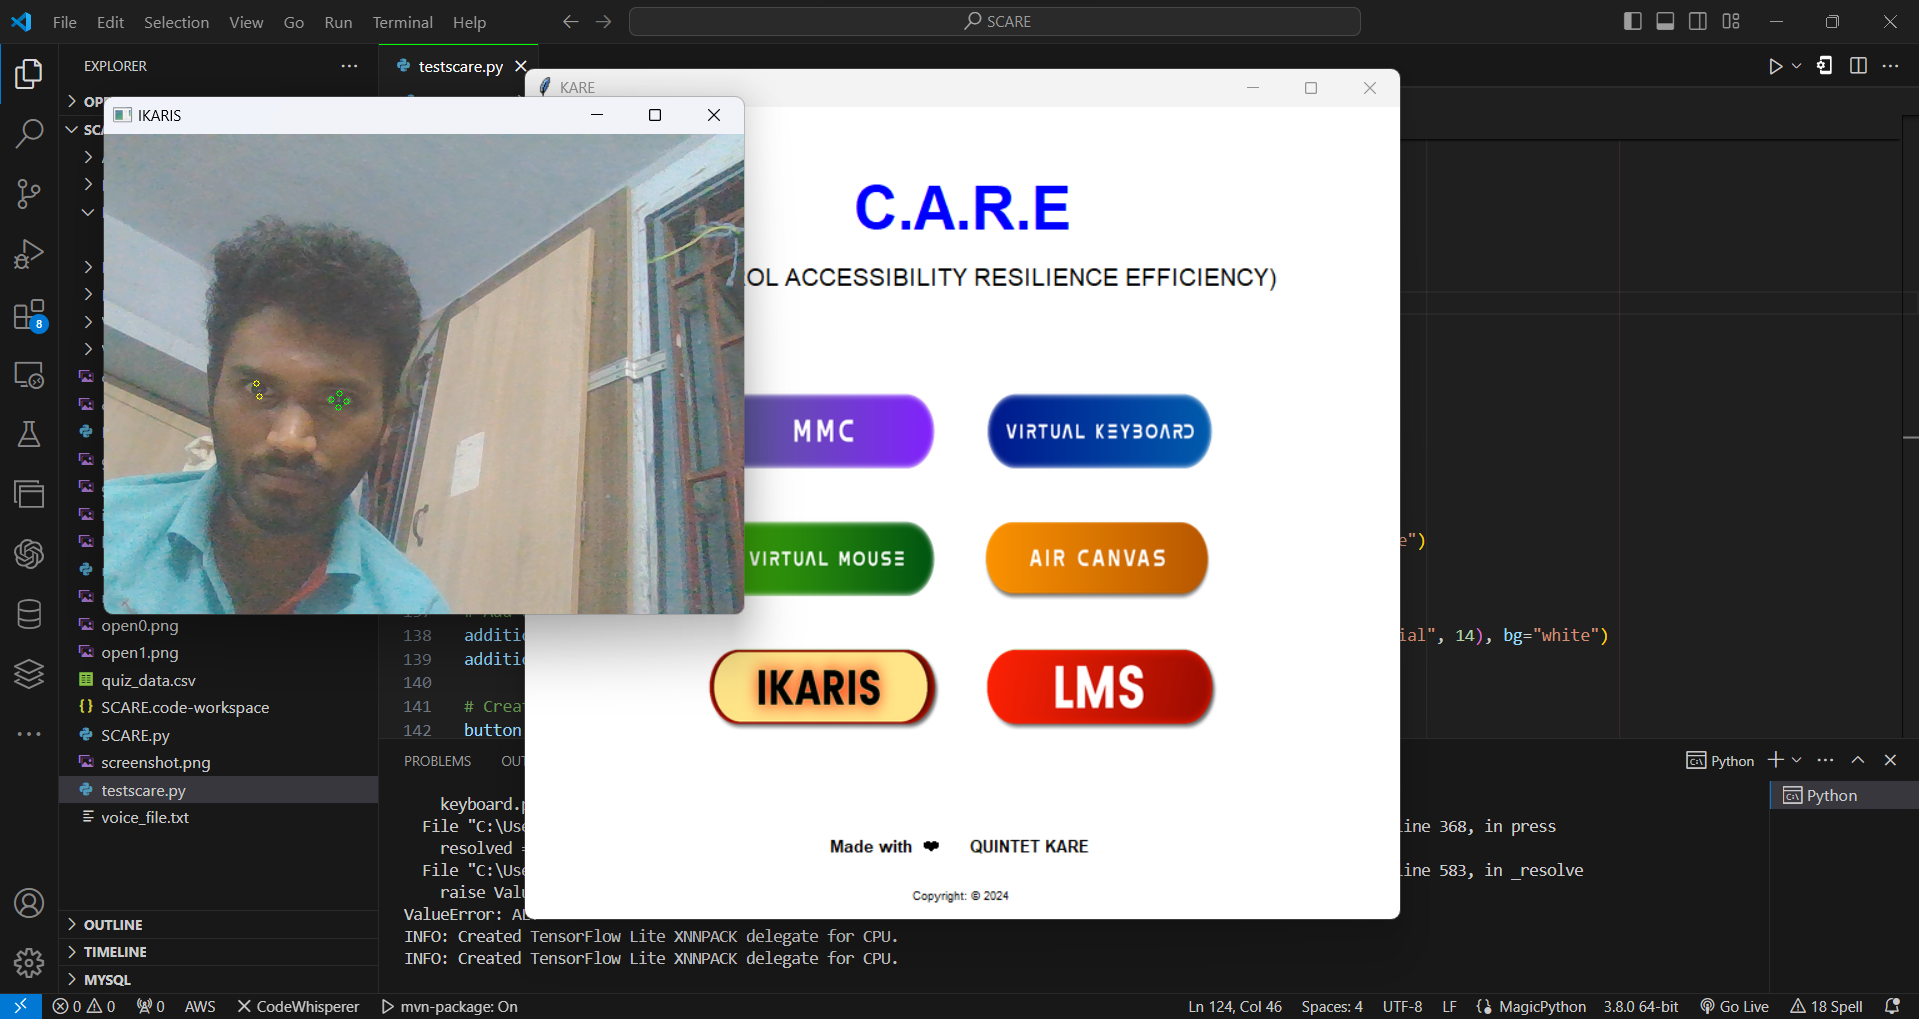Open the Source Control icon

29,193
